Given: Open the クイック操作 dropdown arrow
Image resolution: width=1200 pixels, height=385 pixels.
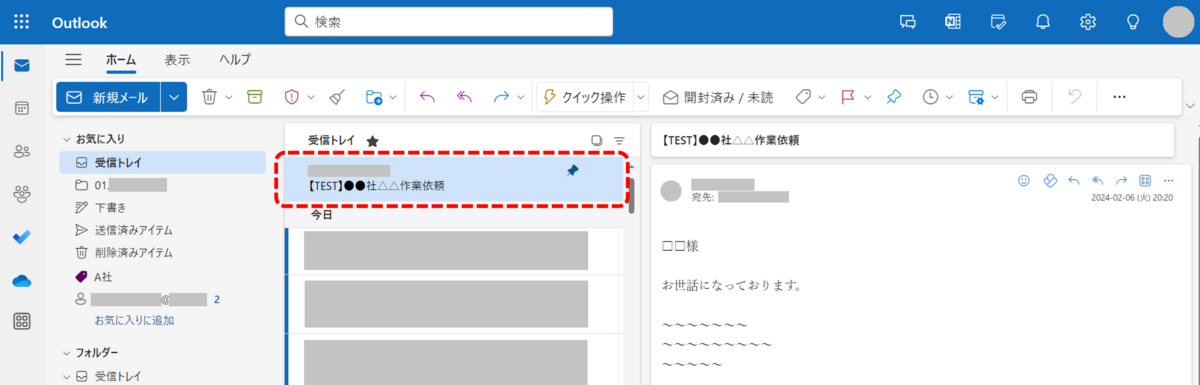Looking at the screenshot, I should pos(641,97).
